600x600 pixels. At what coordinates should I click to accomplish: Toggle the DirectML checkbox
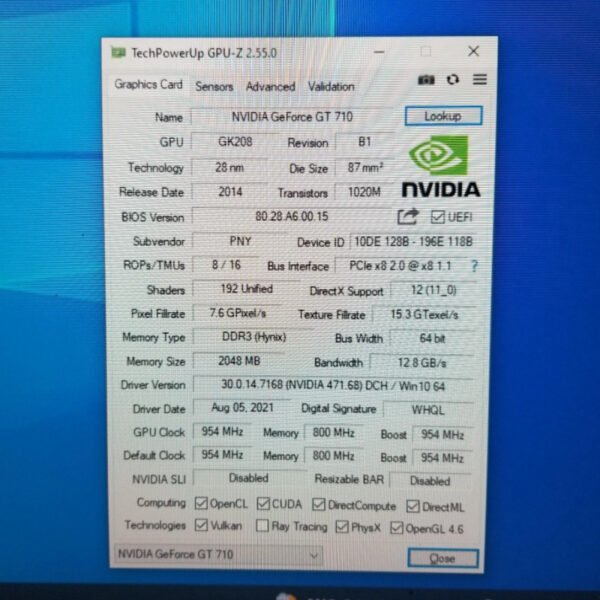(412, 506)
